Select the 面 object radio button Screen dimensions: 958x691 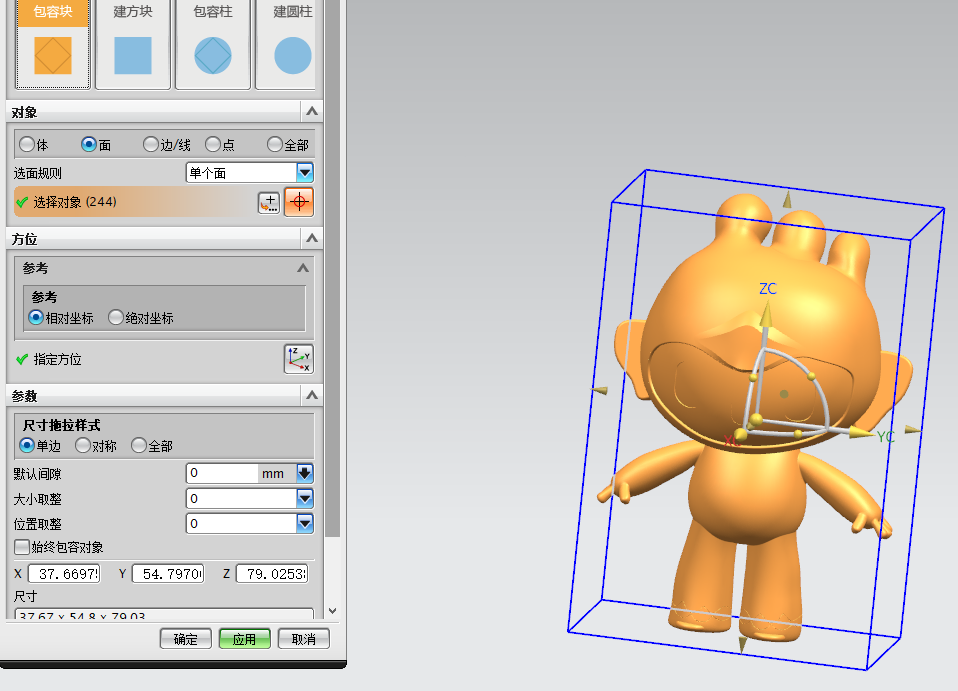pos(89,145)
